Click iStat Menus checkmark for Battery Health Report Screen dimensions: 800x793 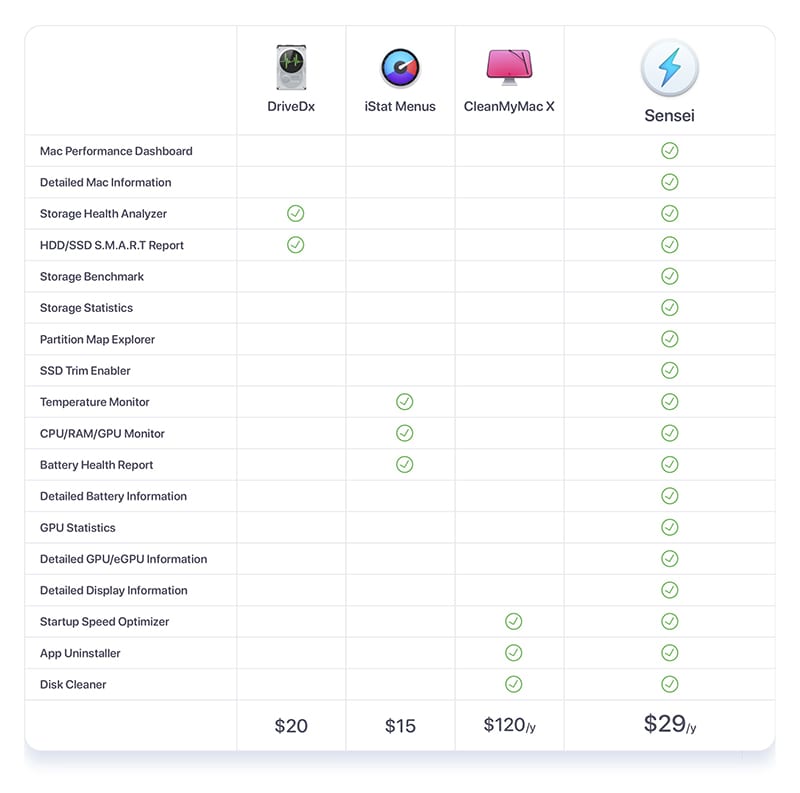405,464
